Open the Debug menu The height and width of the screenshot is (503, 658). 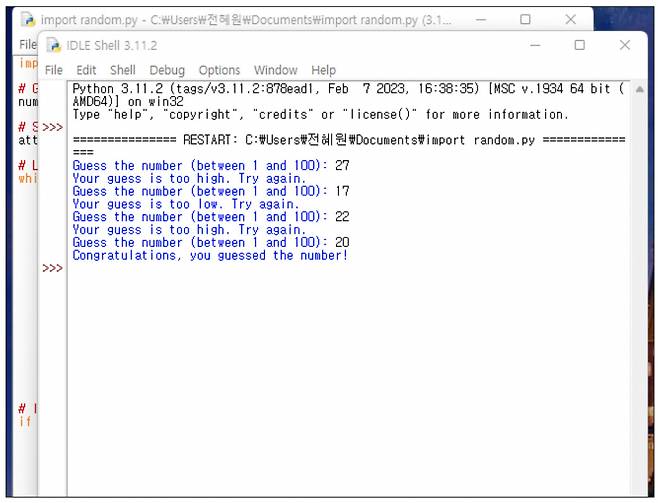pyautogui.click(x=167, y=70)
